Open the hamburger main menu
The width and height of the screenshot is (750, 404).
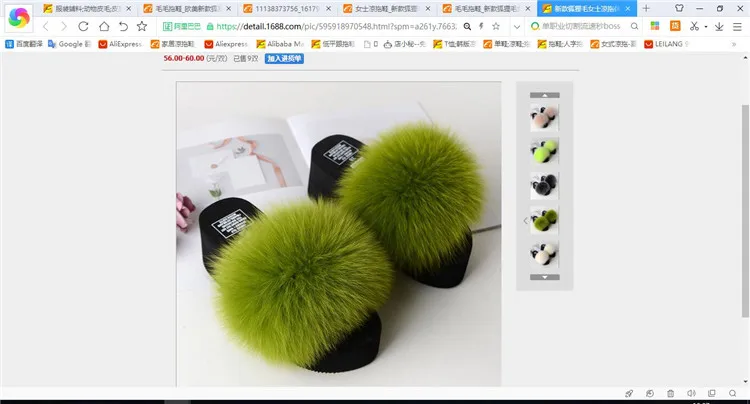(x=737, y=27)
